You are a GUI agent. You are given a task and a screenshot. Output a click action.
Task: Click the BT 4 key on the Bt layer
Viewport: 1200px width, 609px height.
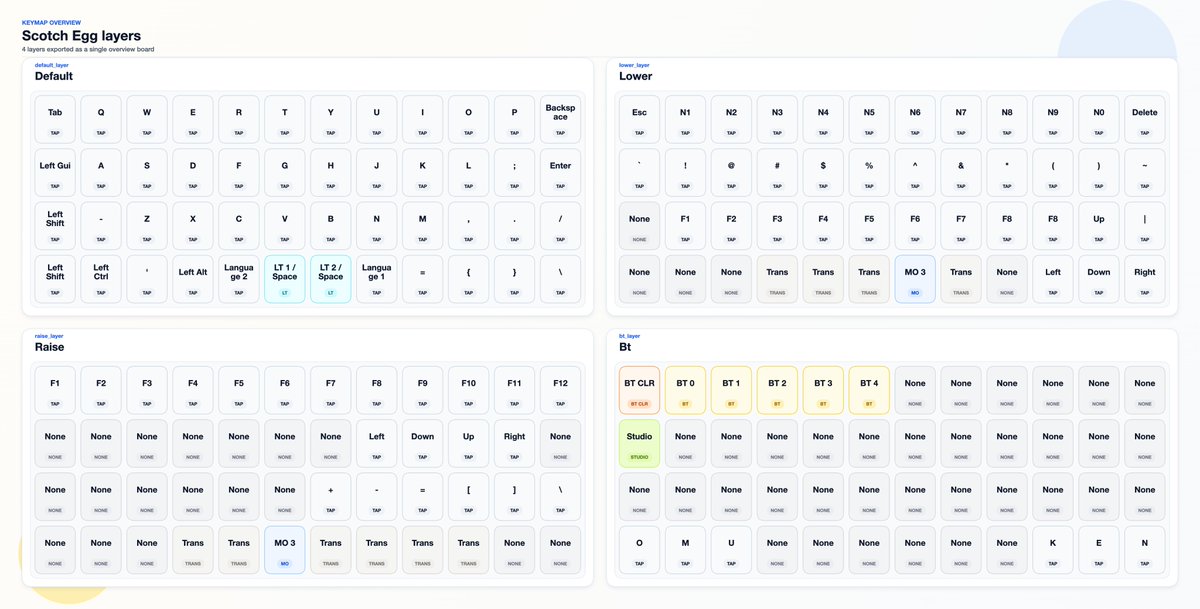point(869,389)
